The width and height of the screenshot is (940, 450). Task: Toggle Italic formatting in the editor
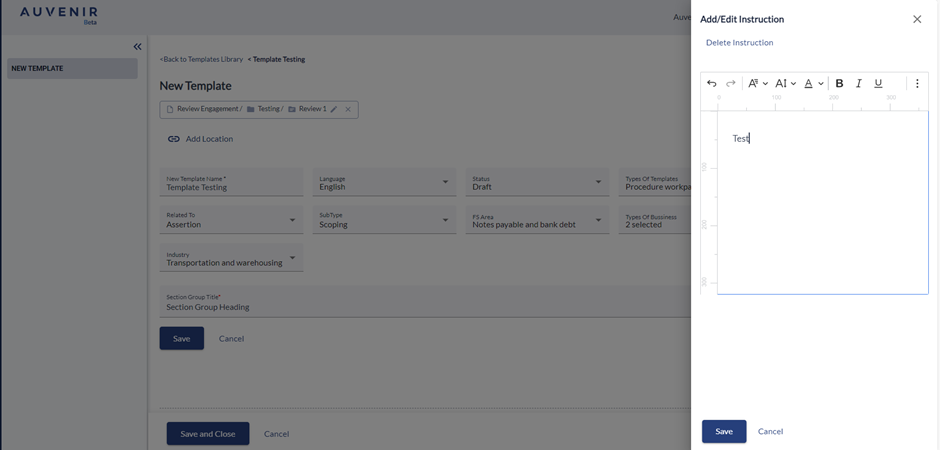coord(858,84)
